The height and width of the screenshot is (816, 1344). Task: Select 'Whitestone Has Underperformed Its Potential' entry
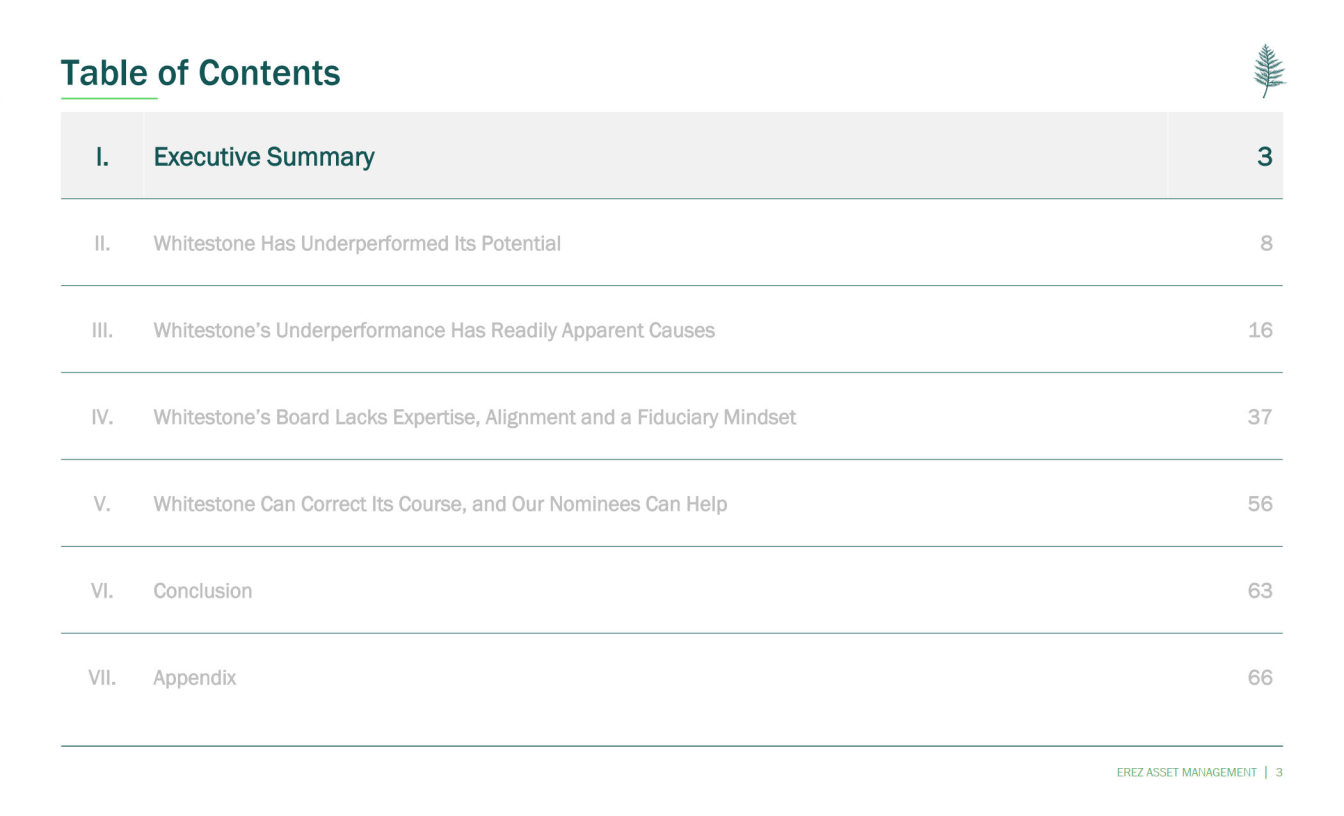(x=357, y=244)
